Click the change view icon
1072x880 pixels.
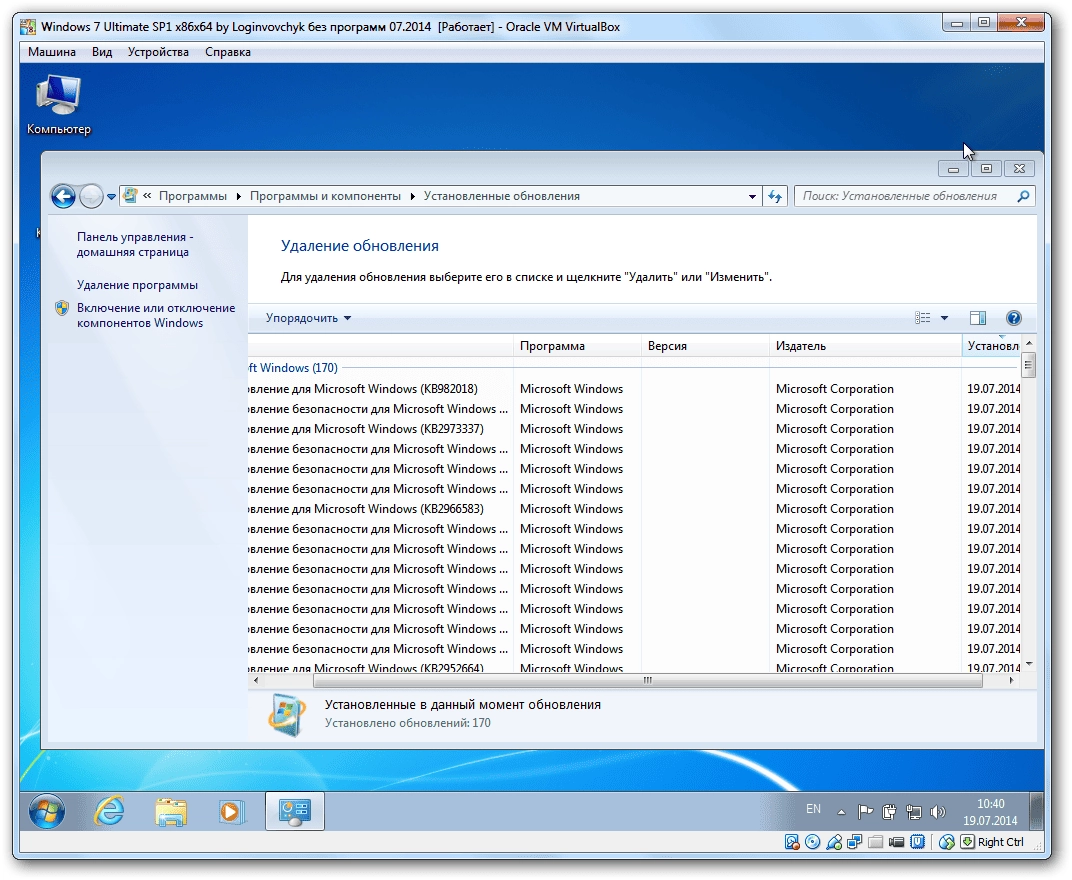coord(923,318)
